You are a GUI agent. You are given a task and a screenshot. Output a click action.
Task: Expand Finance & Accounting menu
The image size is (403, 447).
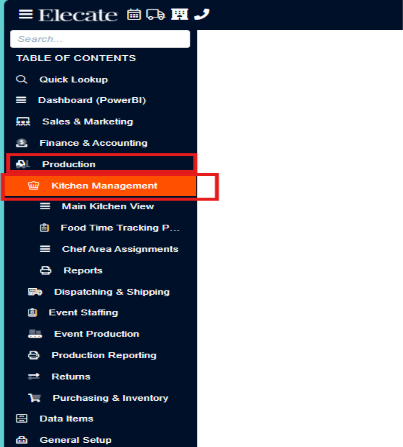93,143
